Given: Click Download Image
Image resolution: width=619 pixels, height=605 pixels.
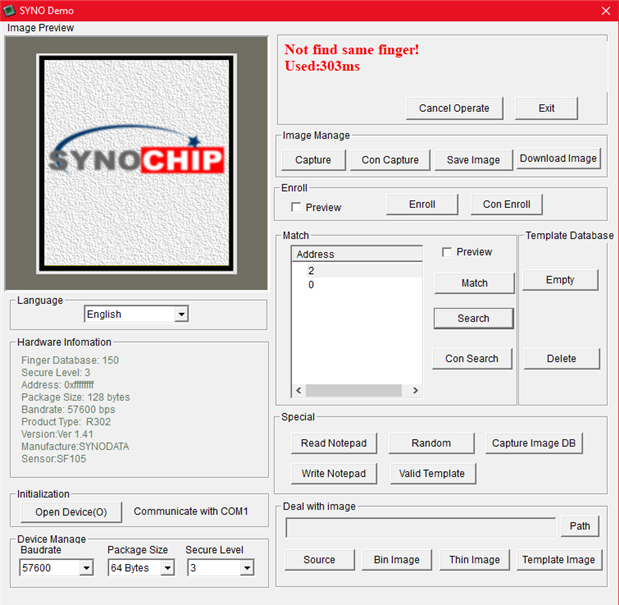Looking at the screenshot, I should tap(558, 158).
